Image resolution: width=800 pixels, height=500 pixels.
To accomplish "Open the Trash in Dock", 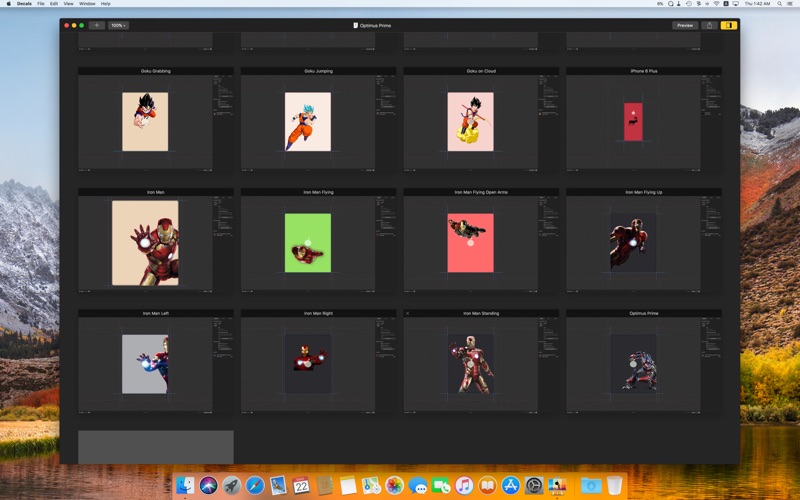I will pyautogui.click(x=615, y=485).
